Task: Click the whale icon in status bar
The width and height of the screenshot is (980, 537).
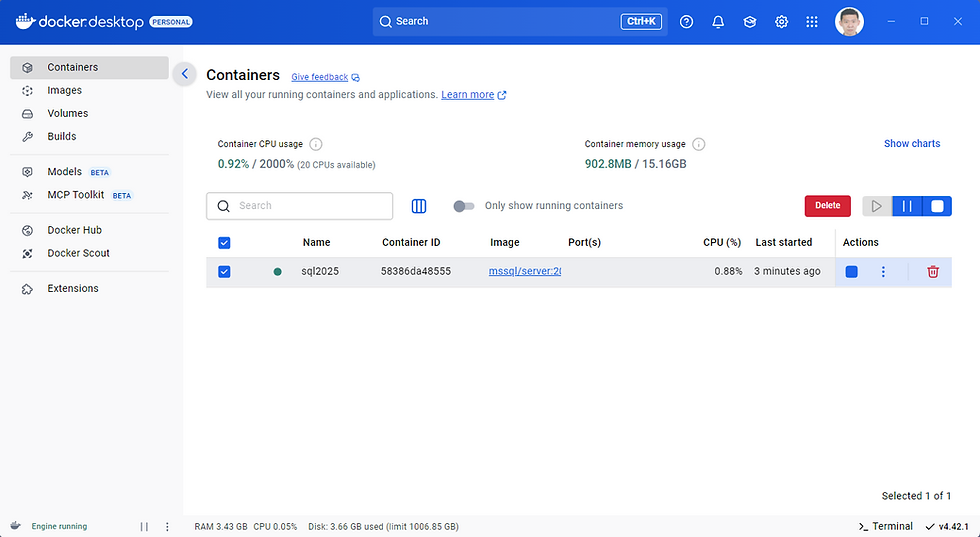Action: click(16, 526)
